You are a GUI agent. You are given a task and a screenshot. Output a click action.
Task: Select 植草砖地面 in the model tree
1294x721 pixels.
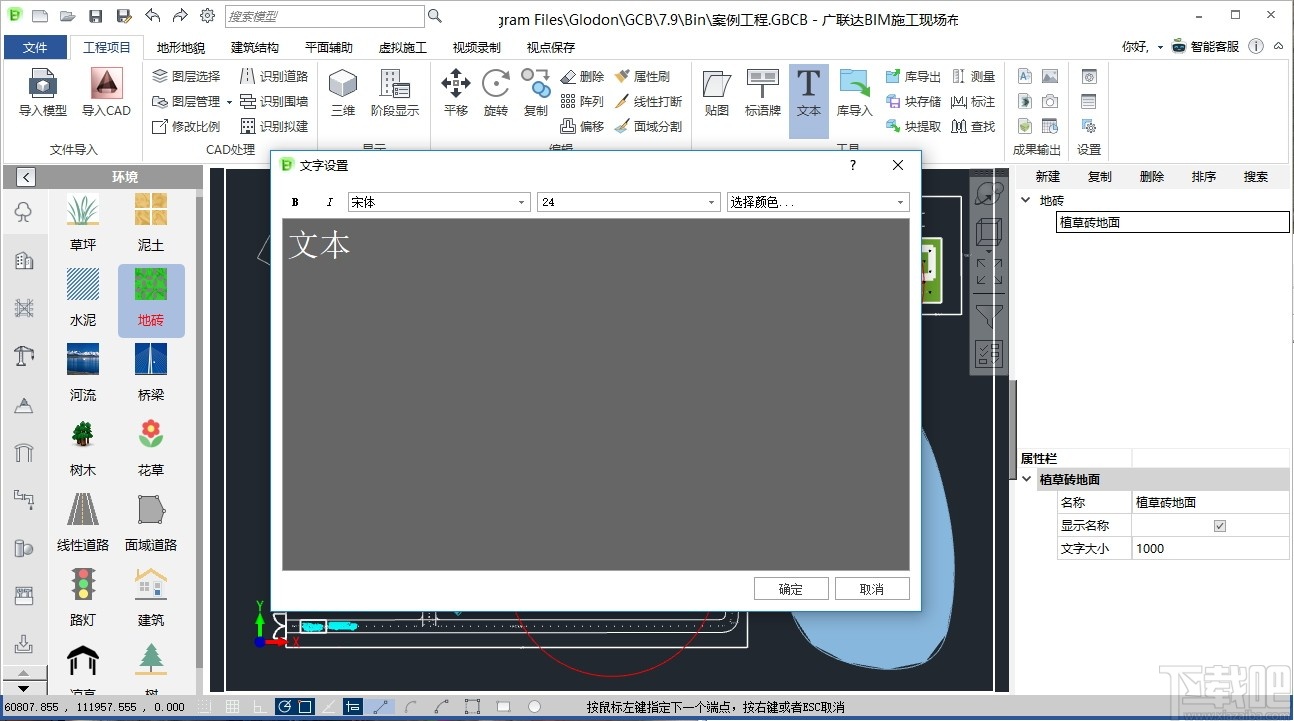[x=1173, y=223]
